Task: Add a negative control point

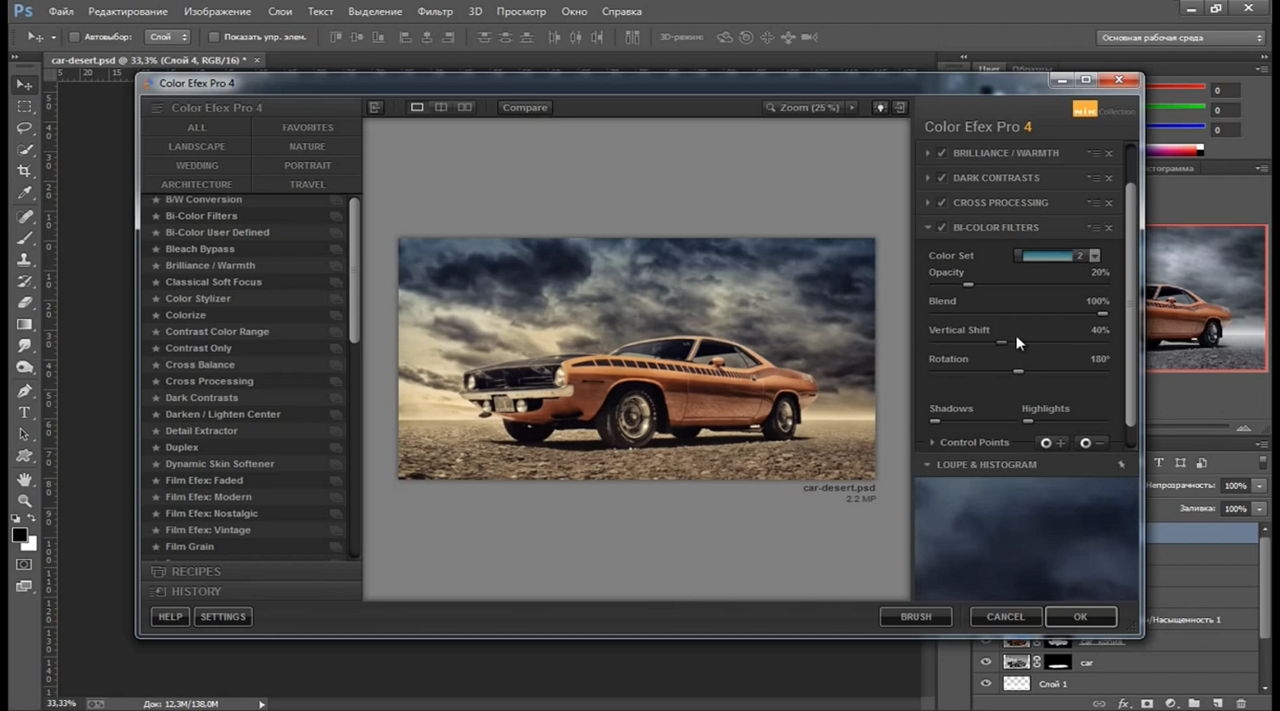Action: click(x=1092, y=442)
